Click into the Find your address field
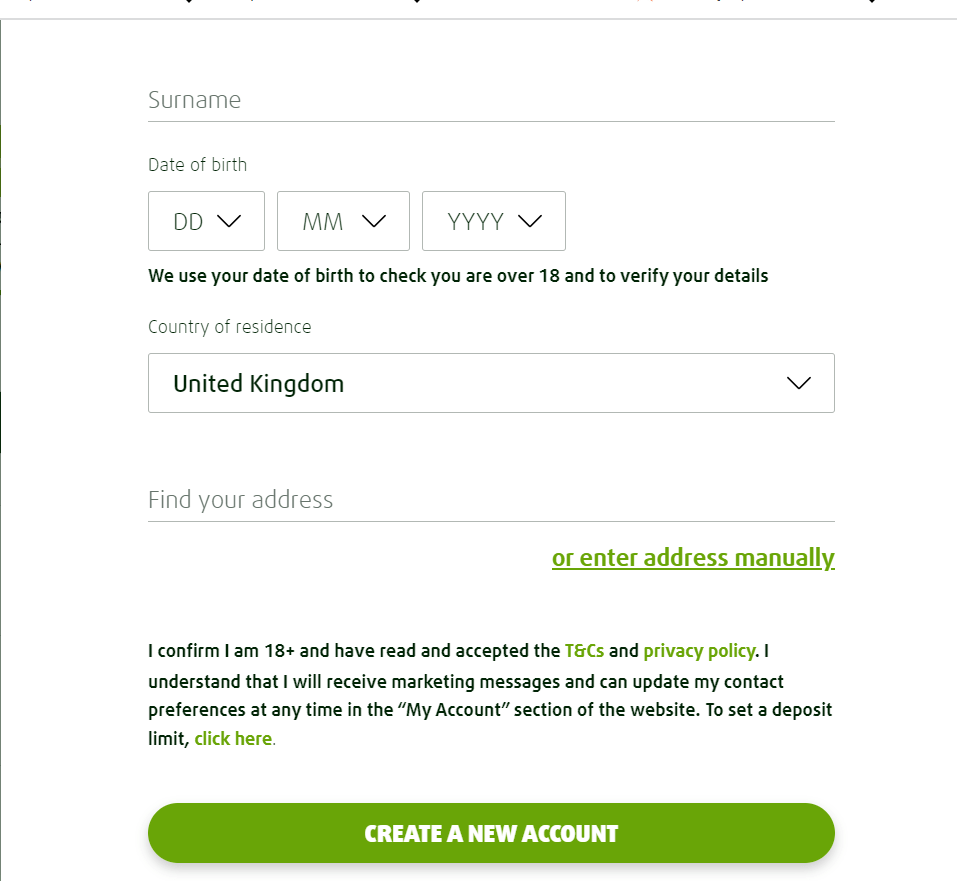The image size is (957, 881). (x=490, y=500)
